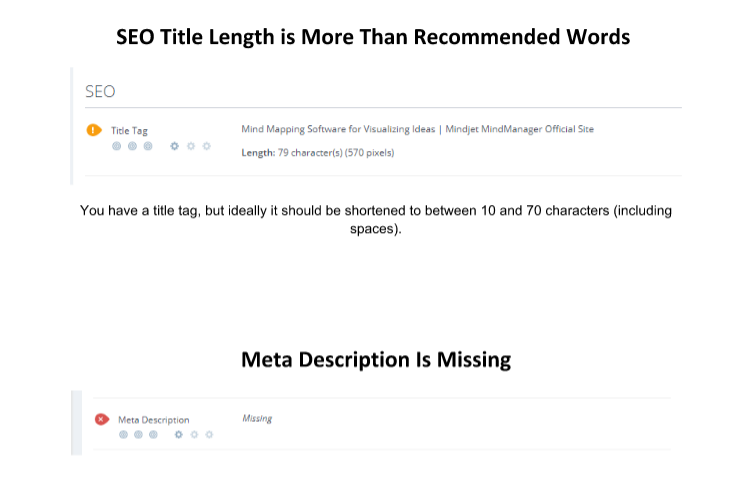Click second target icon under Meta Description
Screen dimensions: 753x488
pos(138,435)
